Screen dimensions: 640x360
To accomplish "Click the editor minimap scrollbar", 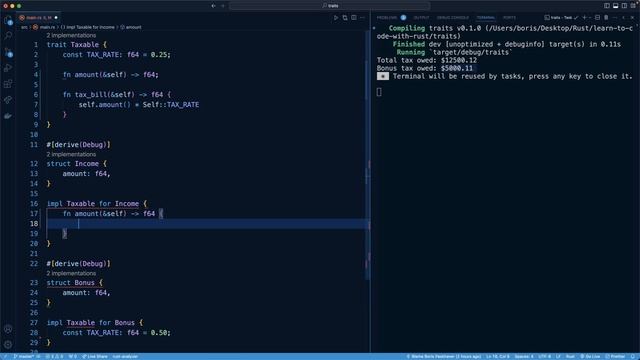I will [x=367, y=155].
